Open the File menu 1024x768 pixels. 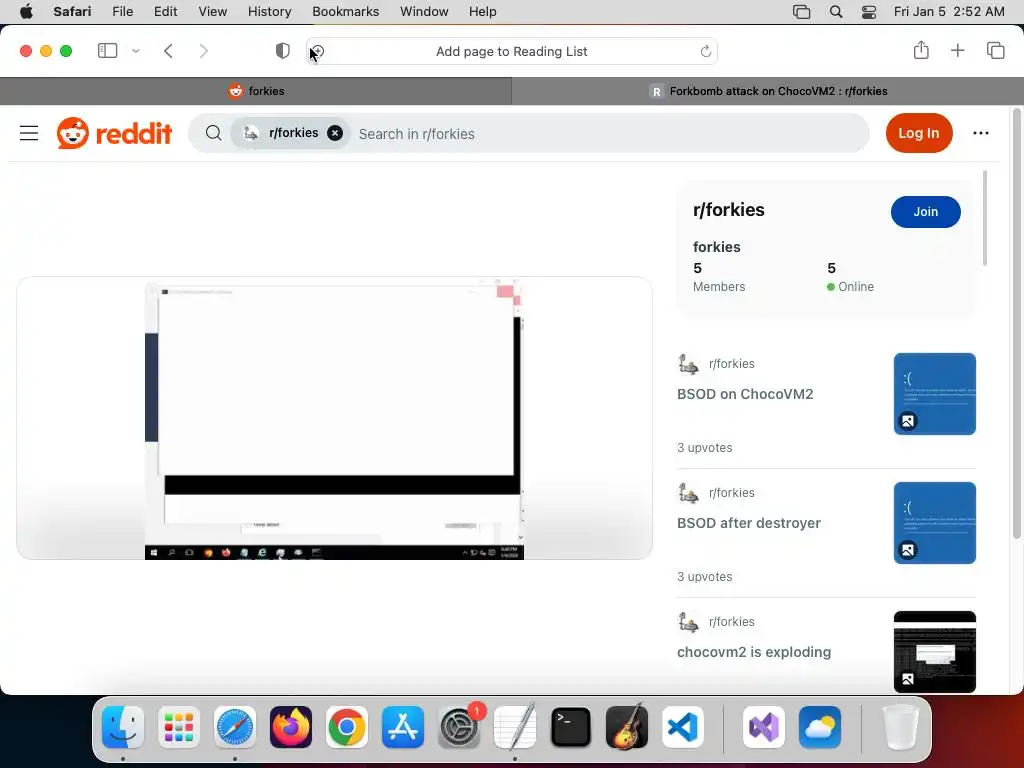(x=122, y=12)
